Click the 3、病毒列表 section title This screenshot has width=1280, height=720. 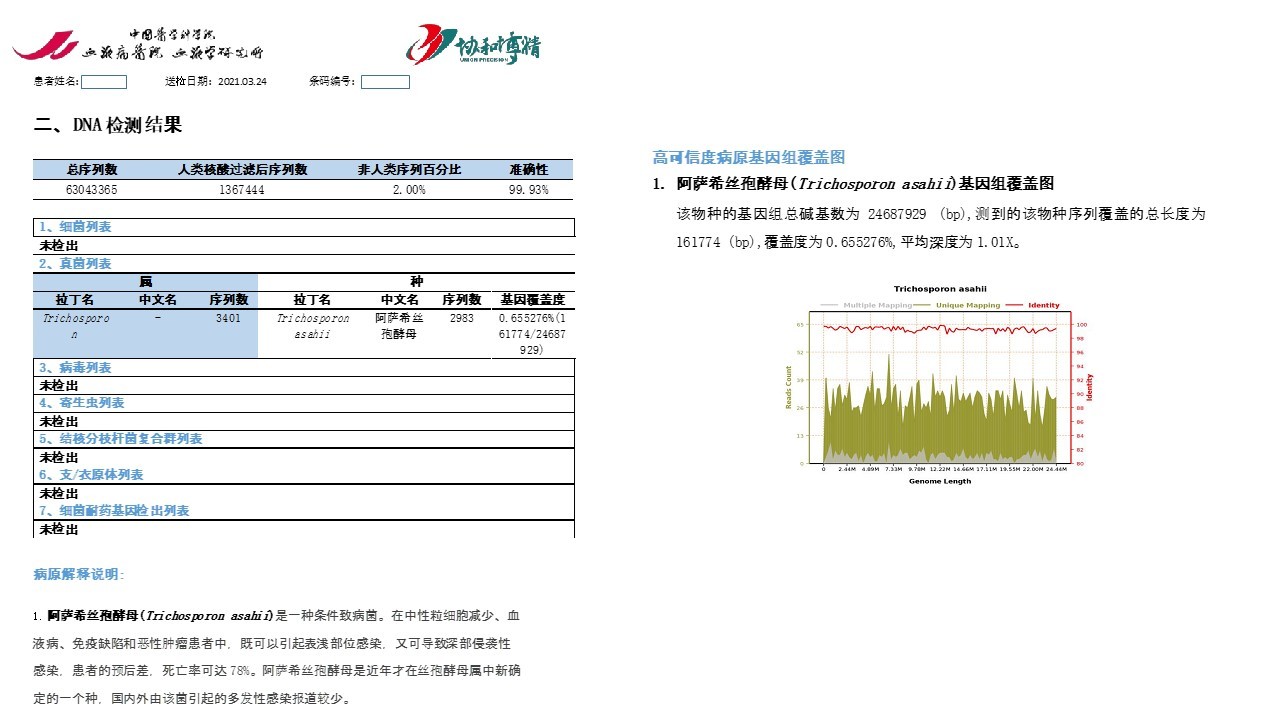click(75, 368)
